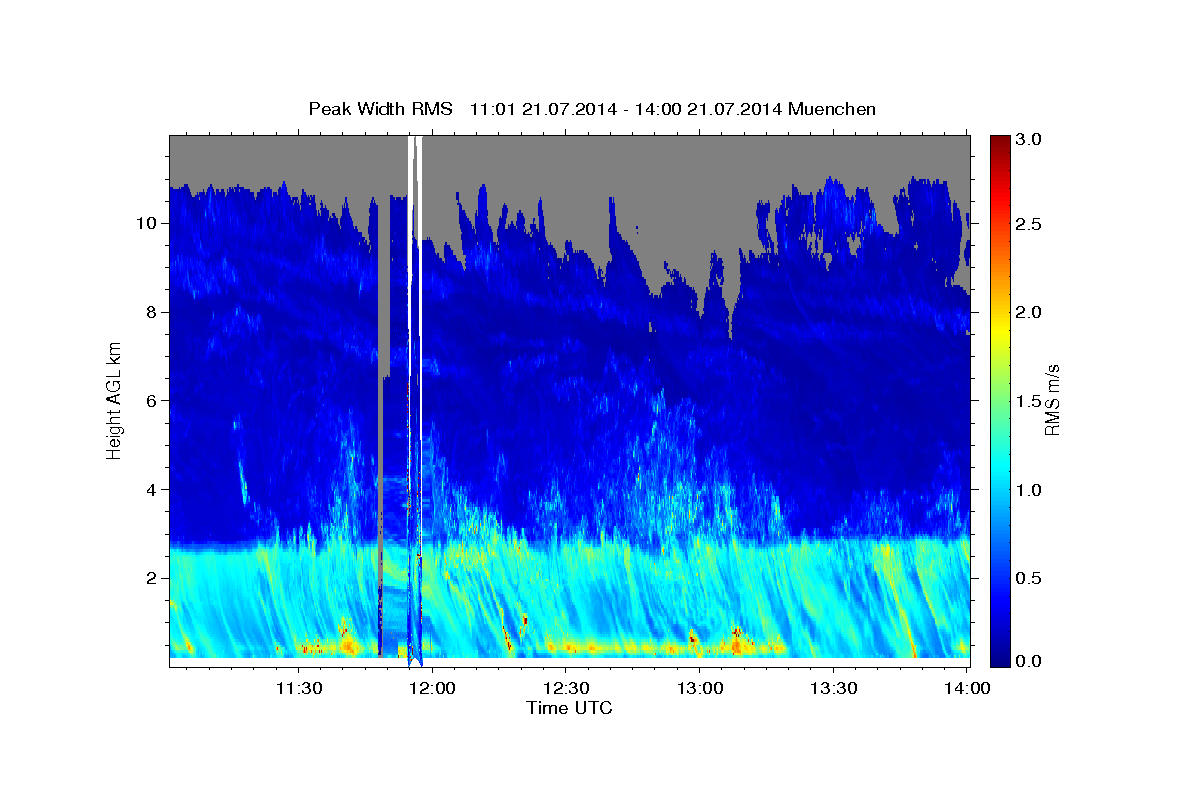
Task: Click the 'Height AGL km' axis label
Action: pyautogui.click(x=114, y=400)
